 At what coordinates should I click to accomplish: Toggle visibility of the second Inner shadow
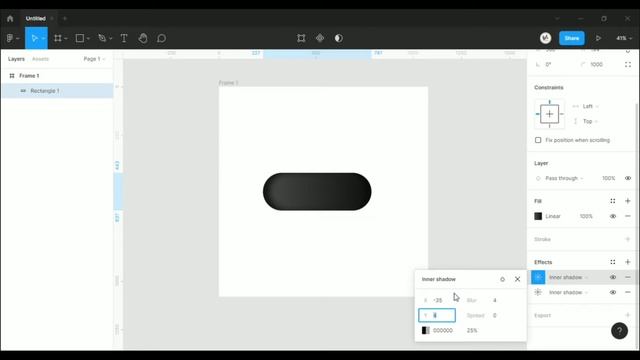point(613,292)
